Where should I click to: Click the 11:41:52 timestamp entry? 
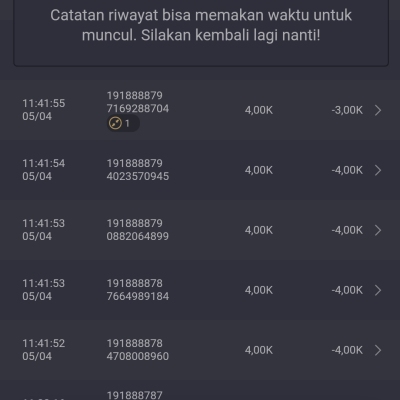coord(44,350)
